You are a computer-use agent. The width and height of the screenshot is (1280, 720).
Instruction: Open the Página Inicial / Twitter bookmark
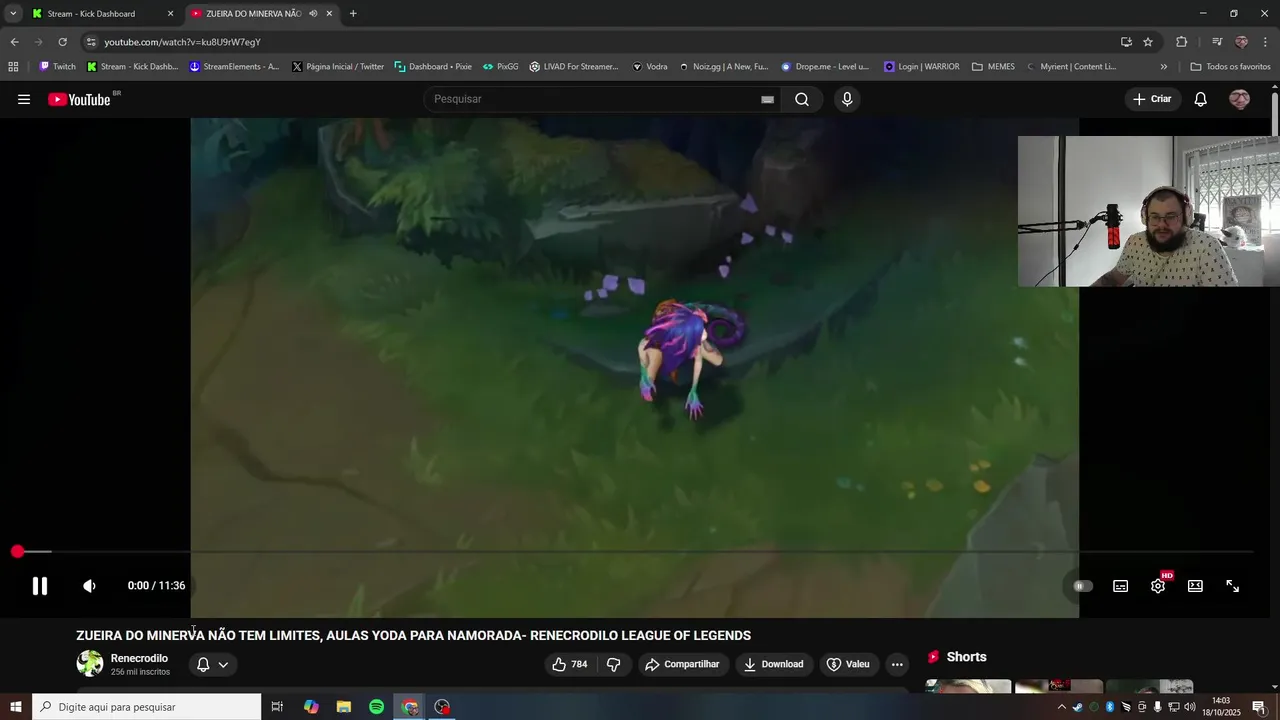click(x=338, y=67)
